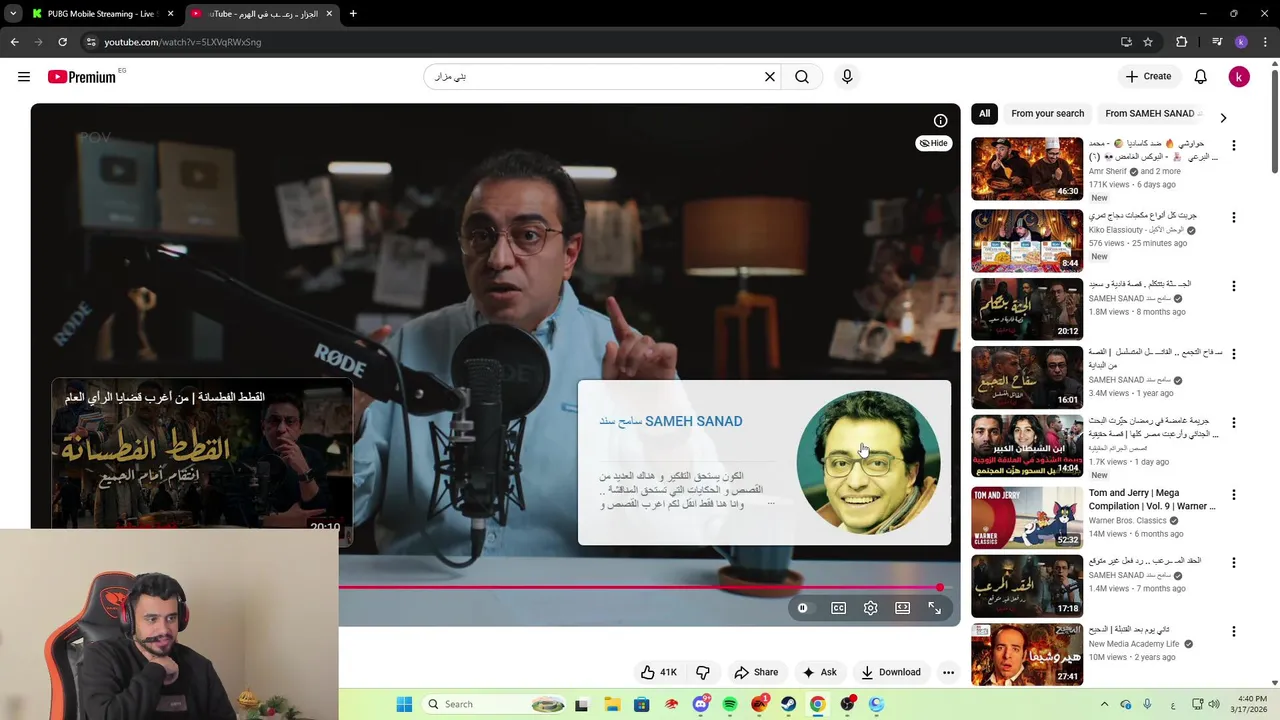Image resolution: width=1280 pixels, height=720 pixels.
Task: Open options for 17:18 video
Action: [x=1233, y=563]
